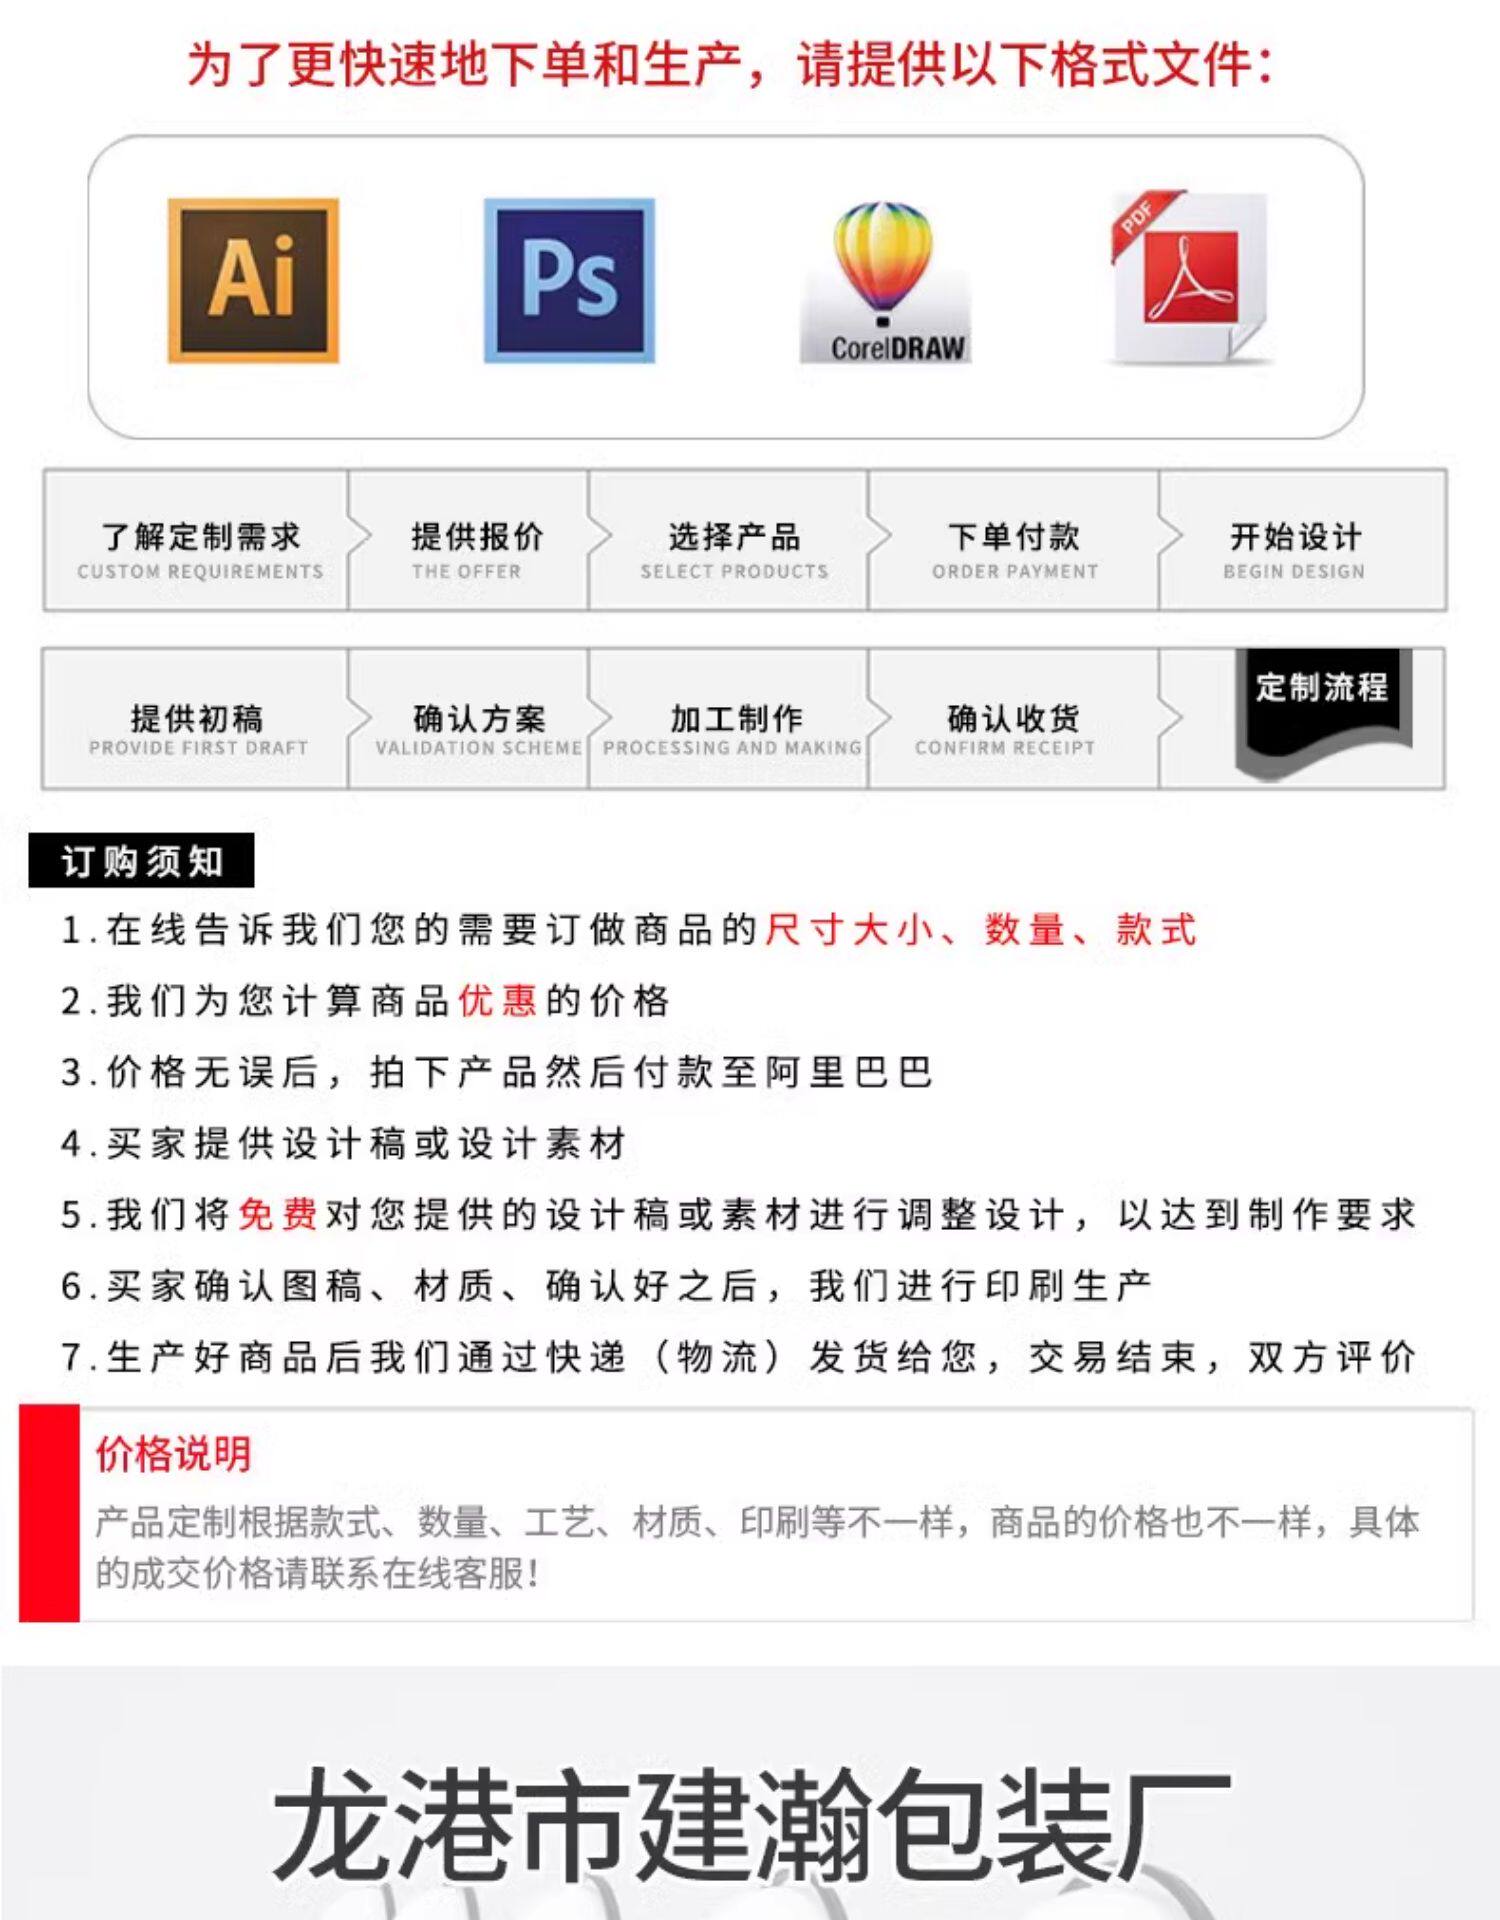Click the red bar beside 价格说明
This screenshot has width=1500, height=1920.
[x=49, y=1512]
